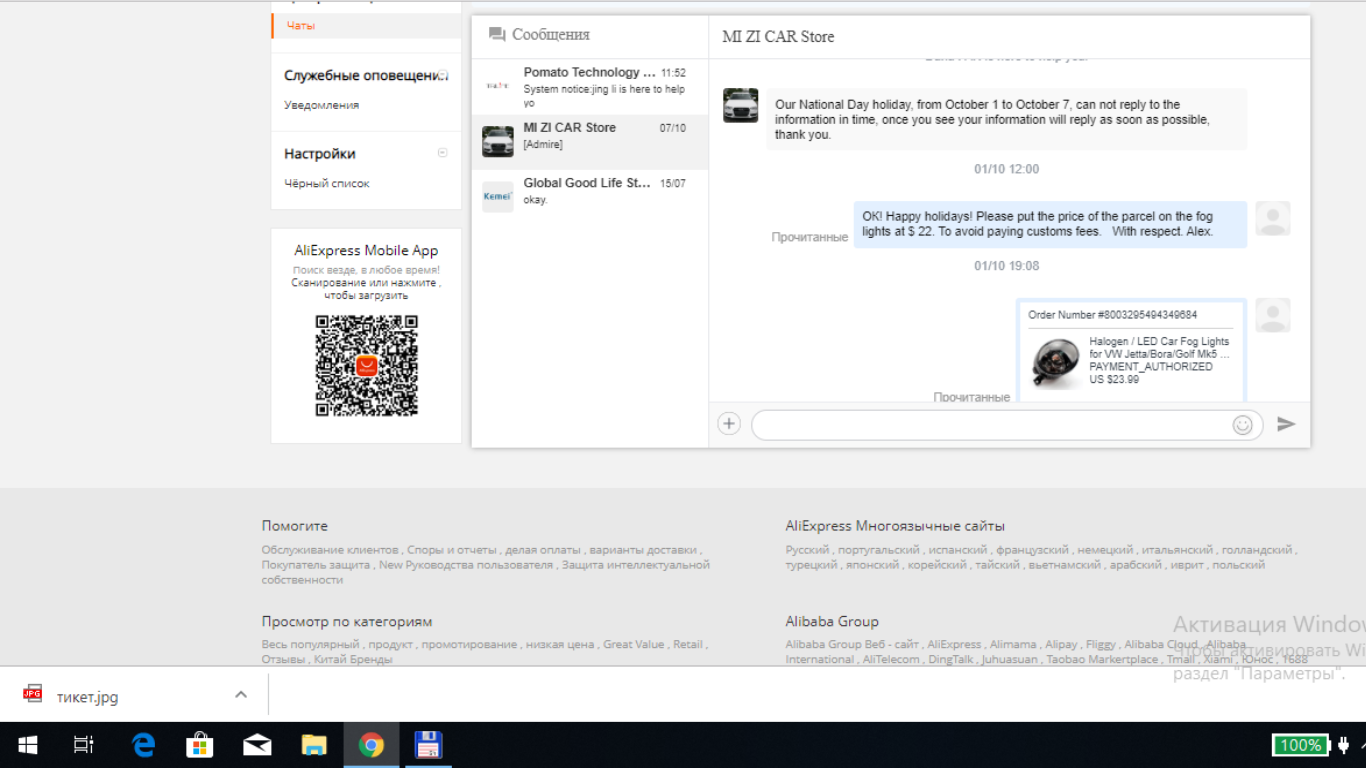Open the emoji smiley picker
The image size is (1366, 768).
pos(1242,425)
